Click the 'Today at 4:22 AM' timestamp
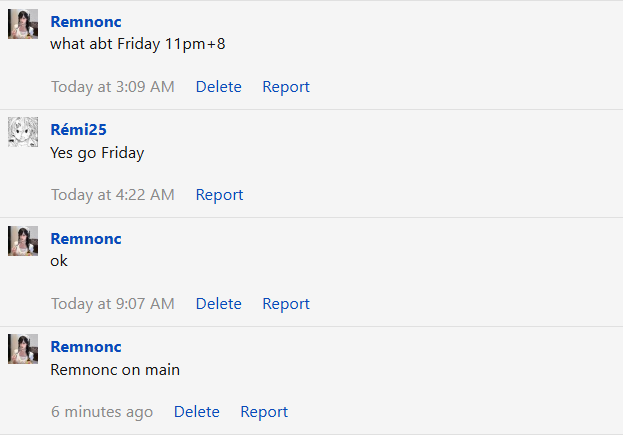 point(113,195)
